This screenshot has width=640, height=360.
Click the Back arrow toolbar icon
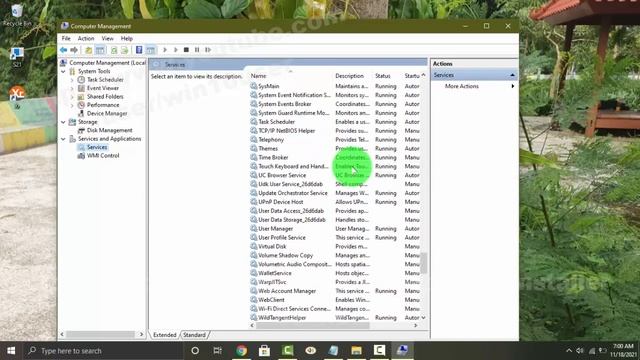pos(63,50)
